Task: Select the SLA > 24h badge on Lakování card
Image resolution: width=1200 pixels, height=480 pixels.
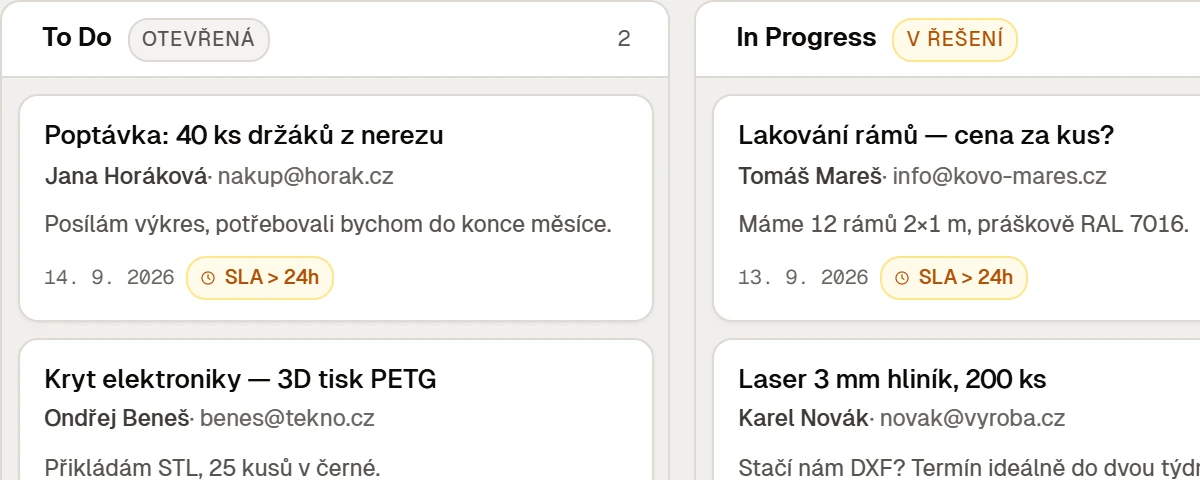Action: coord(953,278)
